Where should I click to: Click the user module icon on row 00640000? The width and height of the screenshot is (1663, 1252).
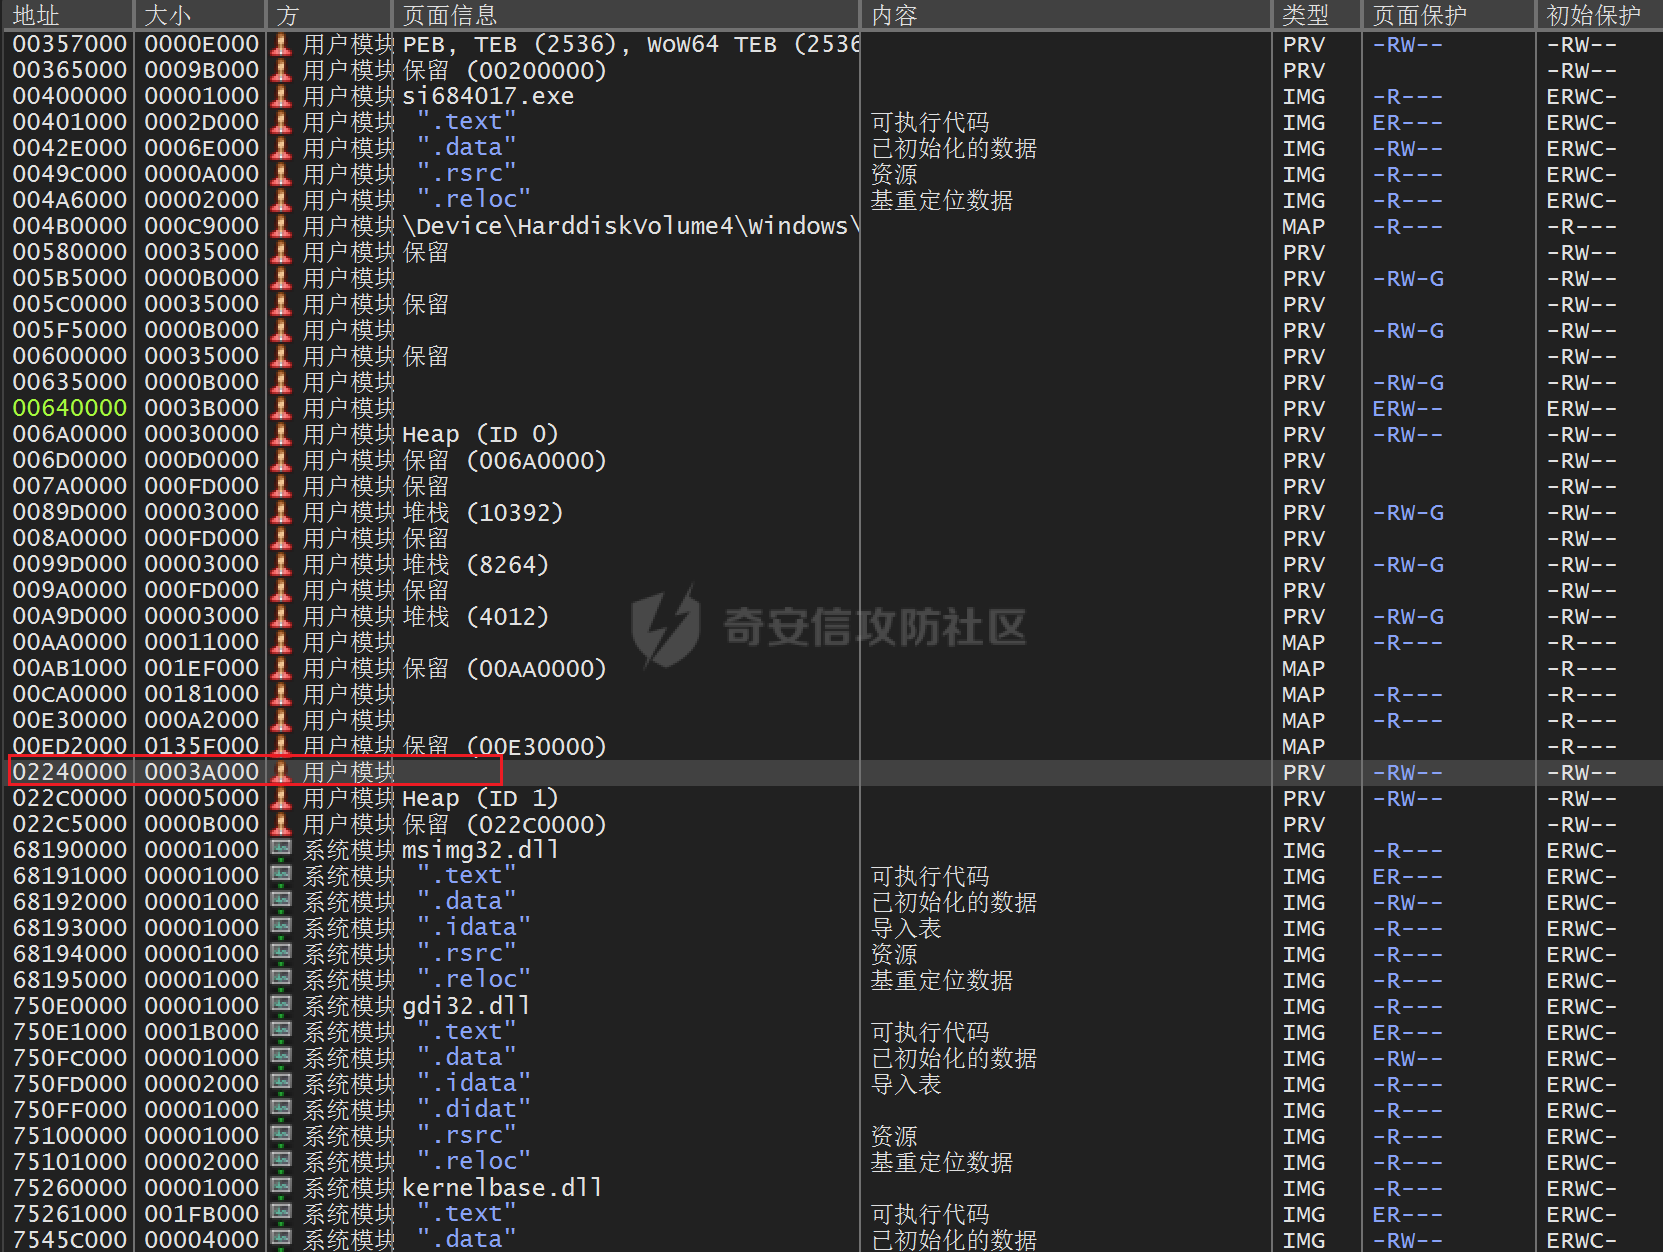pos(282,409)
